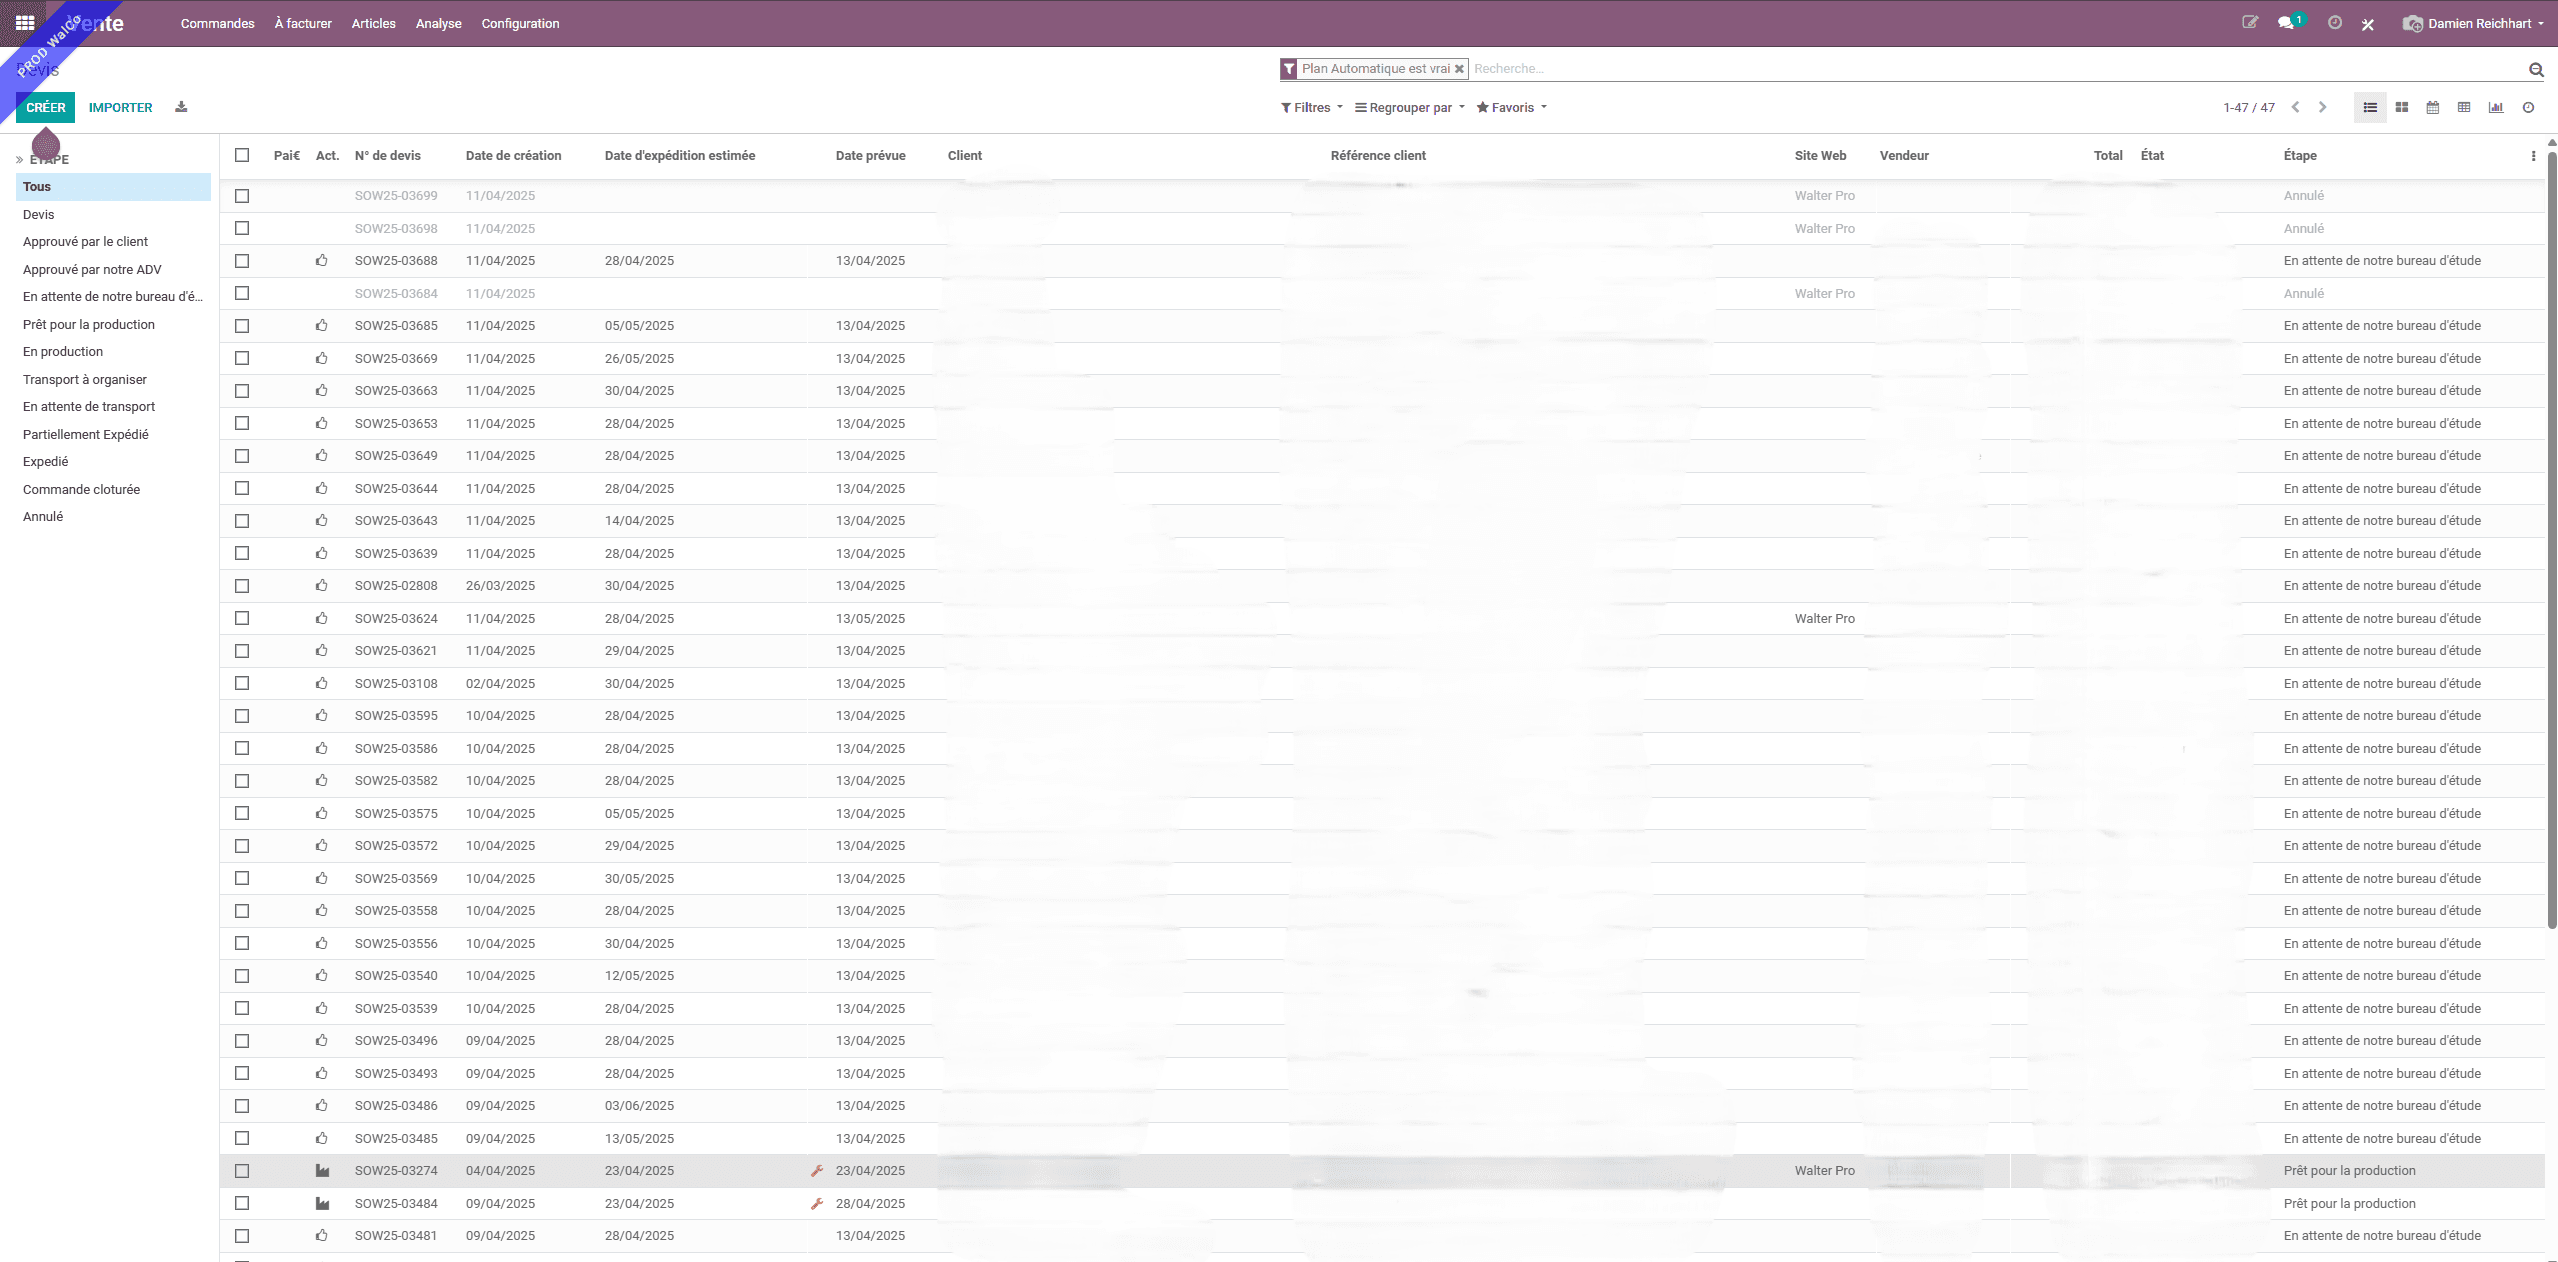Viewport: 2558px width, 1262px height.
Task: Toggle the select-all checkbox in header
Action: (x=242, y=155)
